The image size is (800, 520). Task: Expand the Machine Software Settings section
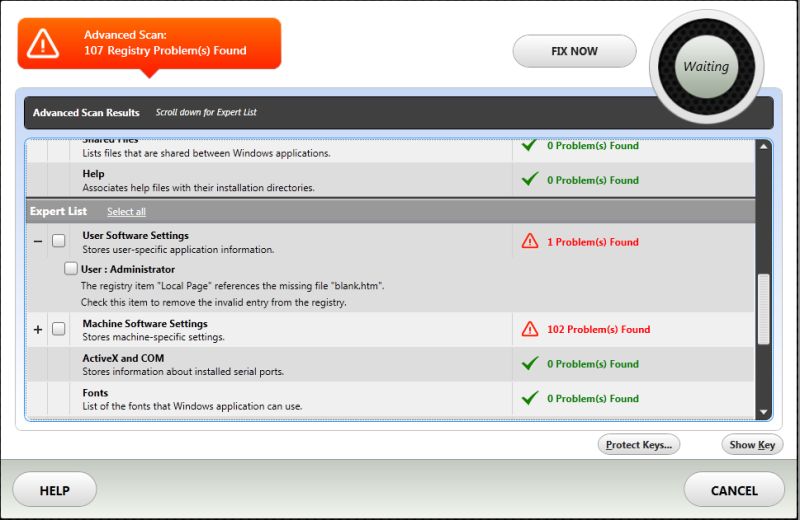tap(38, 330)
